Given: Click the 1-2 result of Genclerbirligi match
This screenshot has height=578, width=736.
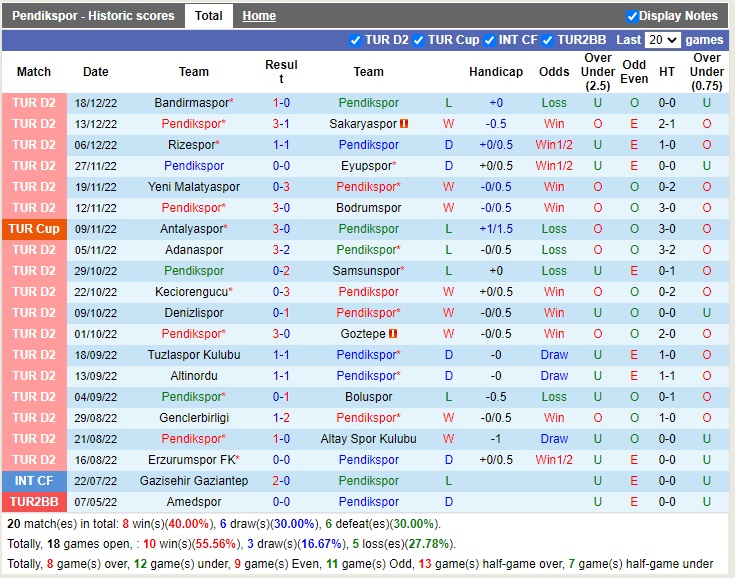Looking at the screenshot, I should click(x=281, y=418).
